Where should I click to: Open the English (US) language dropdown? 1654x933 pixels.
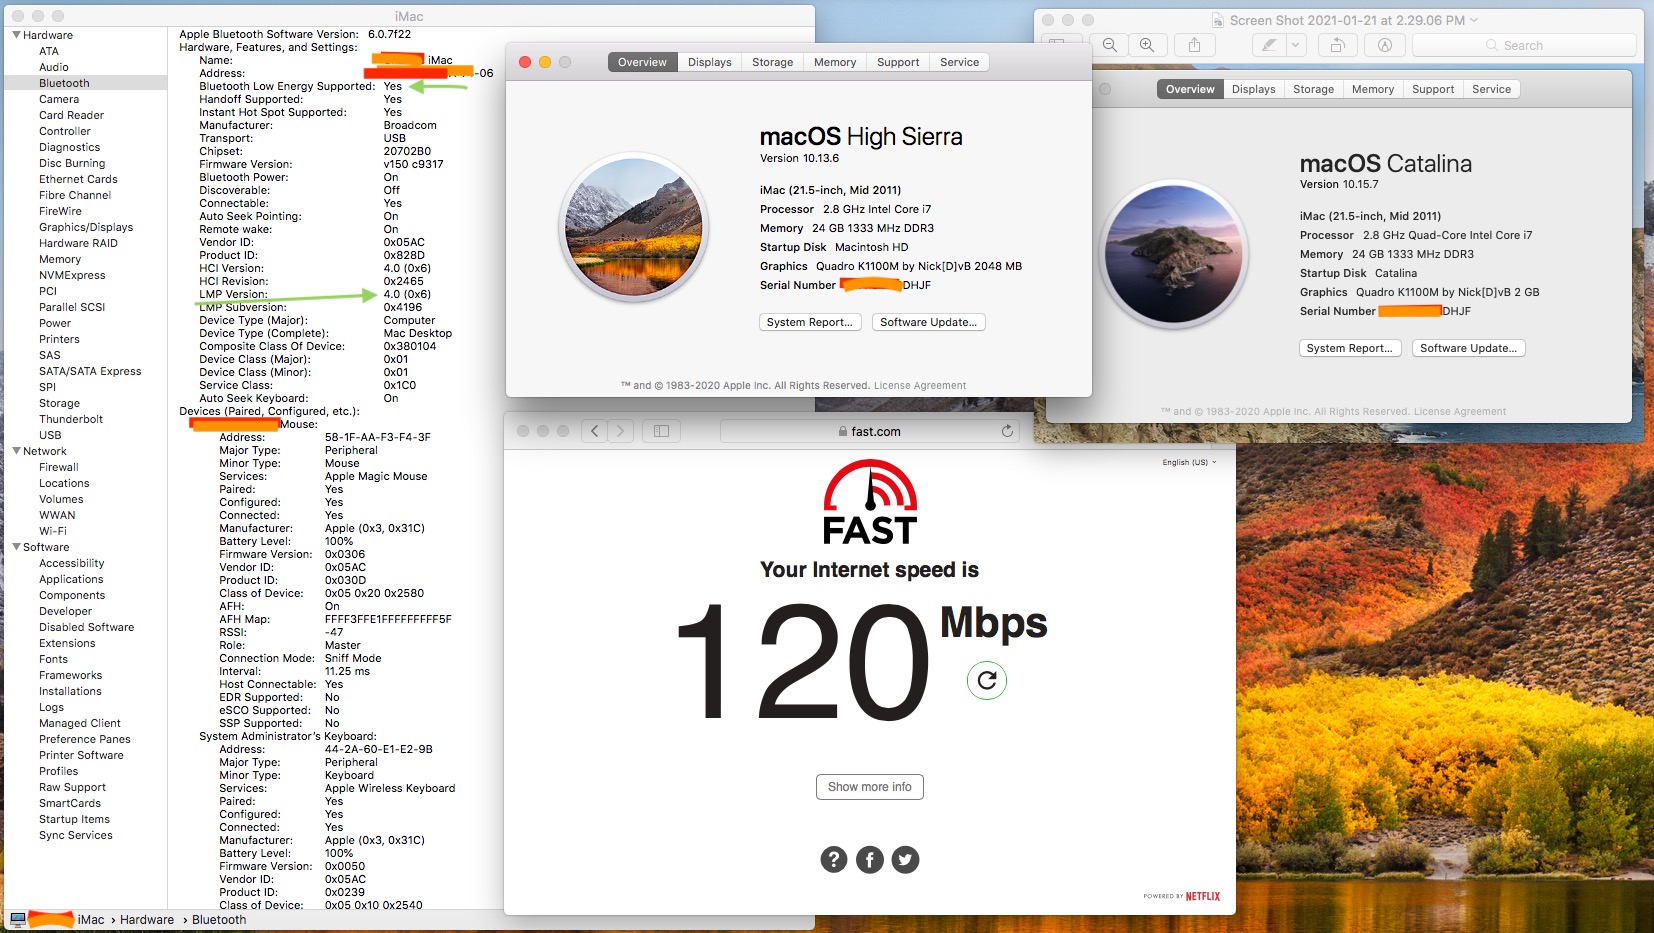pos(1189,463)
